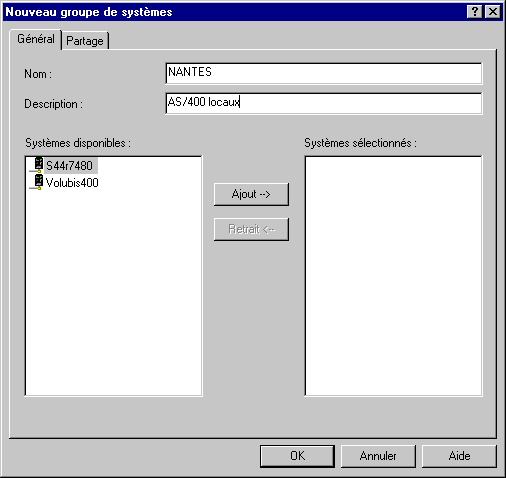This screenshot has width=506, height=478.
Task: Click the question mark help button in title bar
Action: (475, 12)
